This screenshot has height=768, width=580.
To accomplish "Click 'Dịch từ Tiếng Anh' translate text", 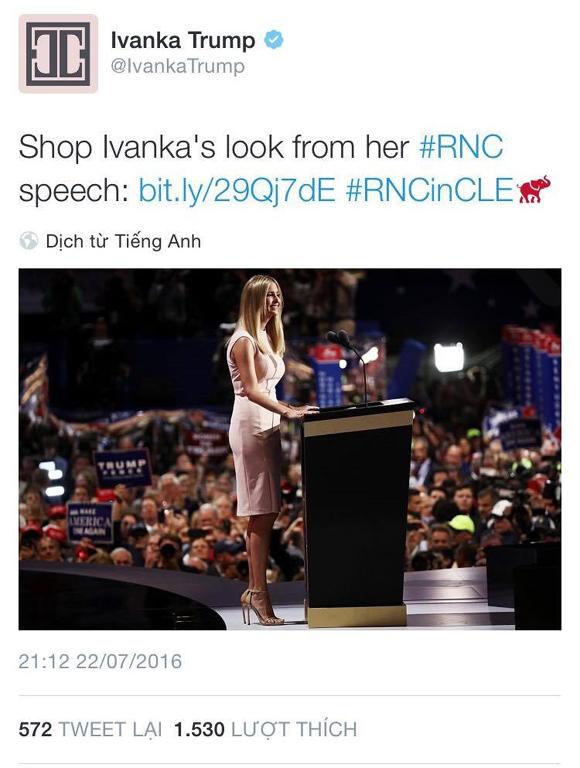I will [123, 241].
